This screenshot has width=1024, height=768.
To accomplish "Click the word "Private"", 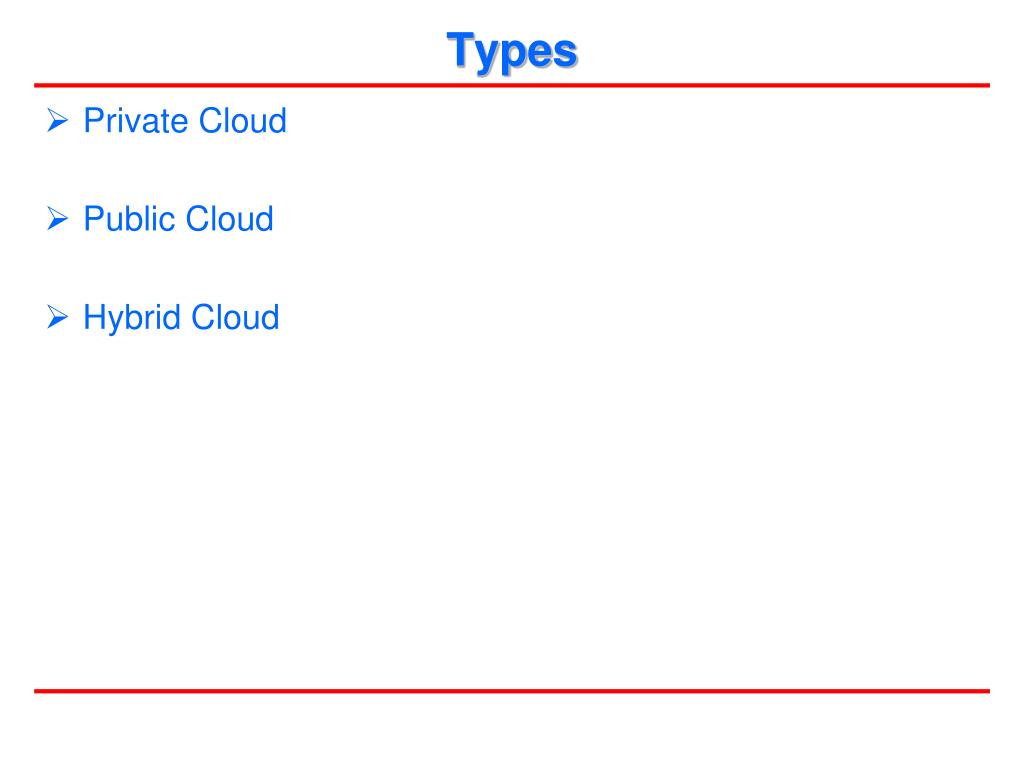I will coord(136,121).
